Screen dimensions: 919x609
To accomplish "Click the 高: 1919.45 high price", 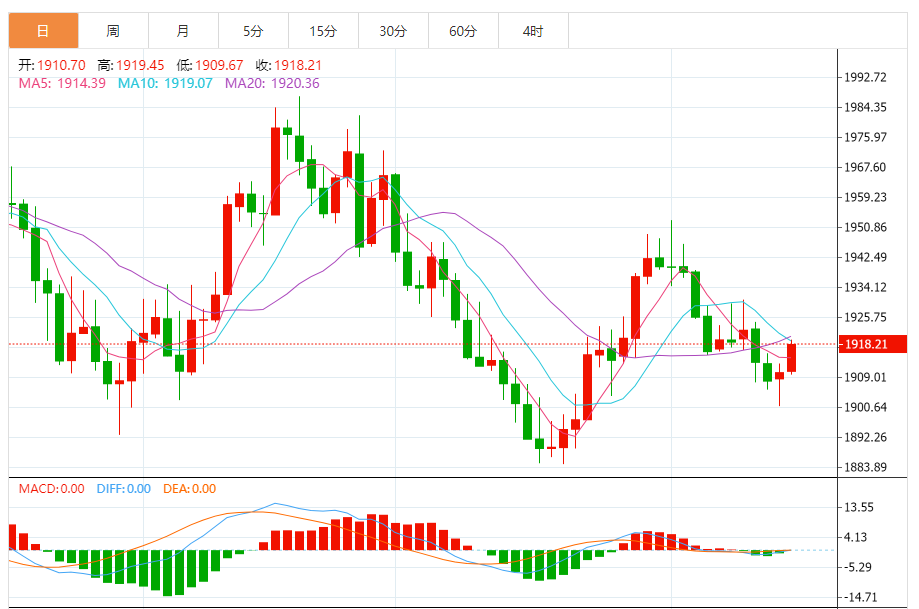I will (131, 65).
